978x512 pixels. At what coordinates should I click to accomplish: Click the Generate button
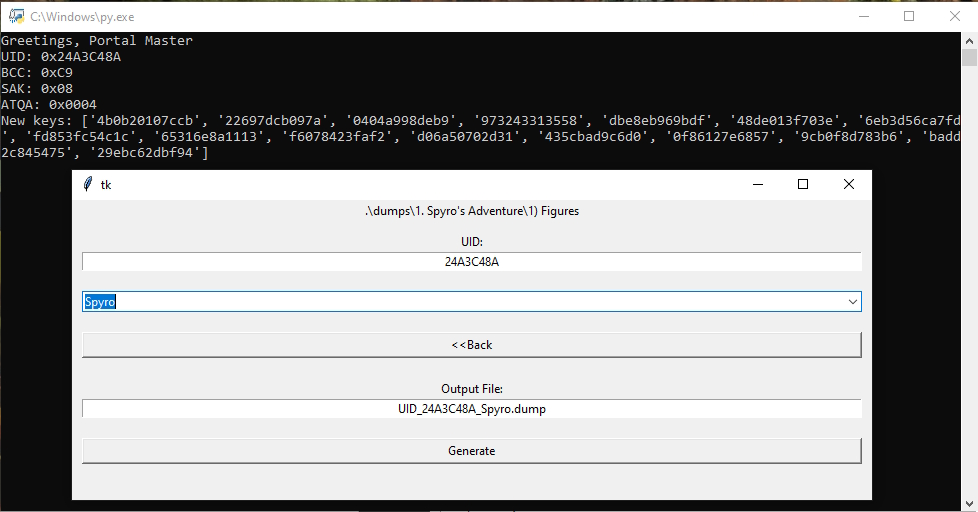pos(472,451)
